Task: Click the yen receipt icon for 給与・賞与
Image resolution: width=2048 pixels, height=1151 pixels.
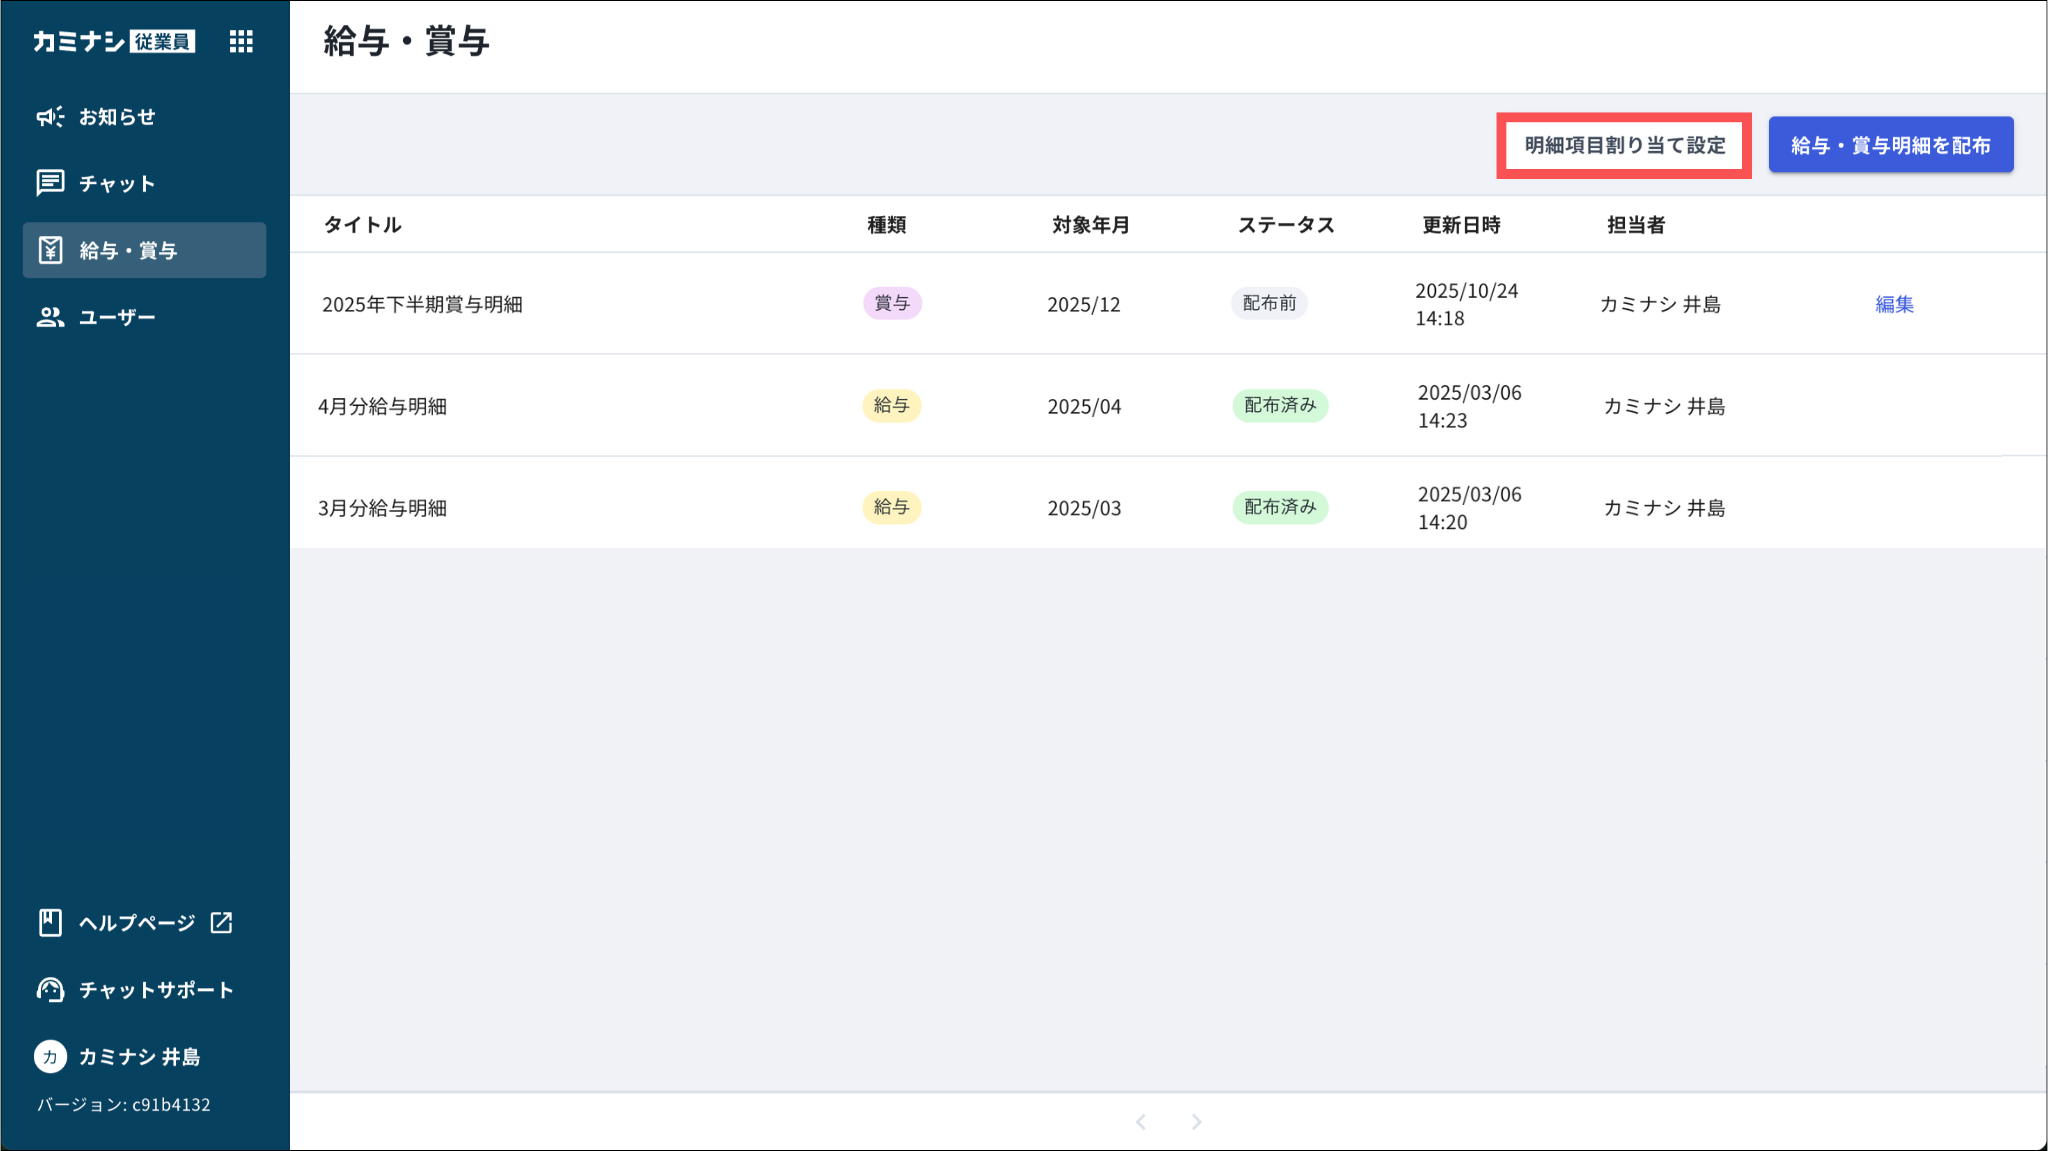Action: pyautogui.click(x=50, y=250)
